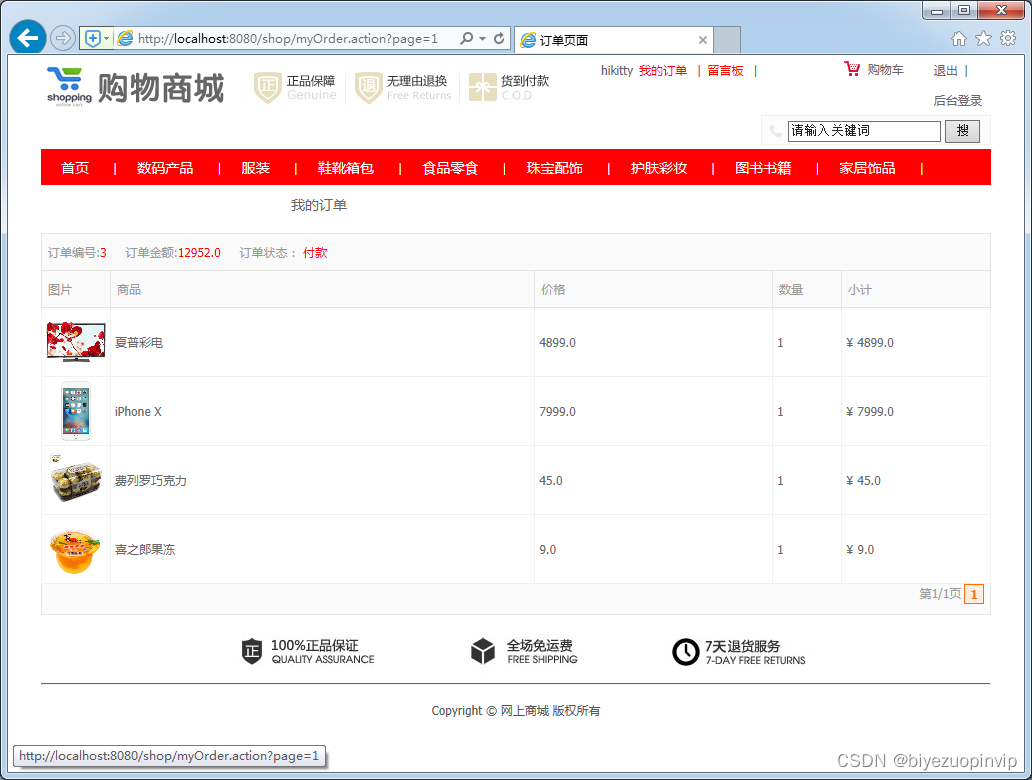Close the 订单页面 tab

coord(703,40)
